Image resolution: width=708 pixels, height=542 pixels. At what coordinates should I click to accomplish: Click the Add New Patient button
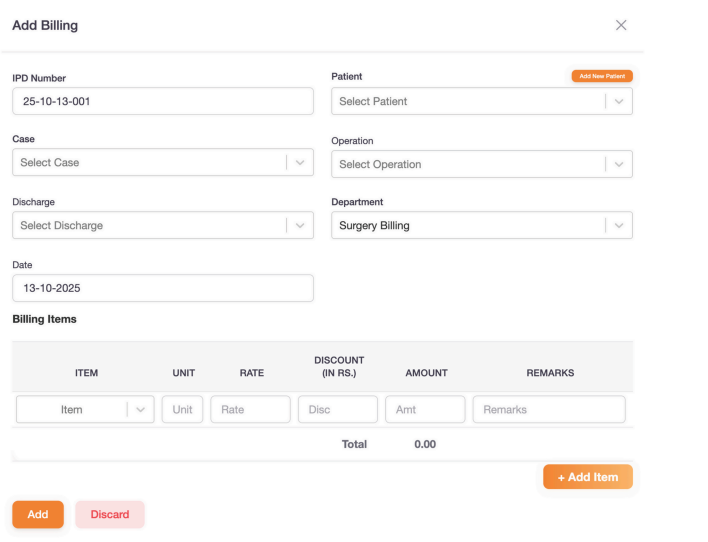(x=602, y=76)
